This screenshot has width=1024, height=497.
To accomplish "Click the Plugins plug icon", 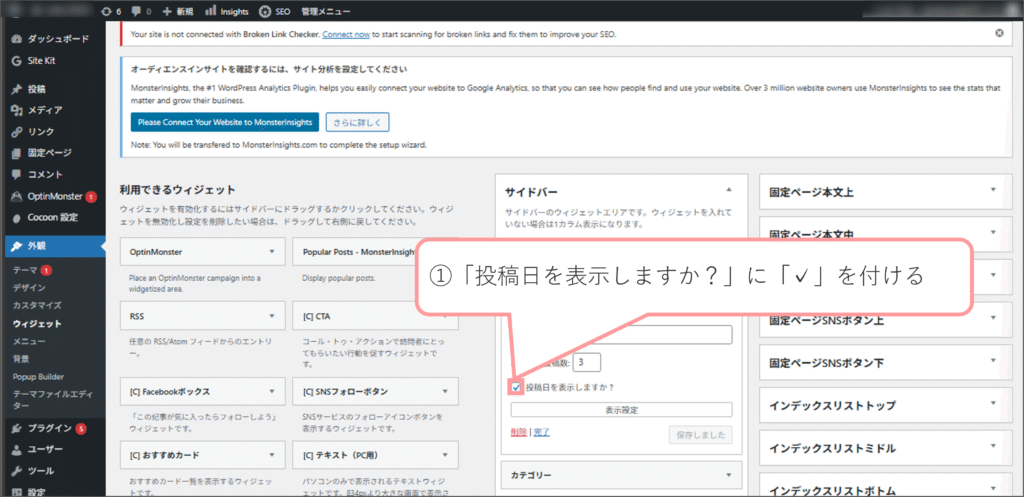I will click(x=17, y=428).
